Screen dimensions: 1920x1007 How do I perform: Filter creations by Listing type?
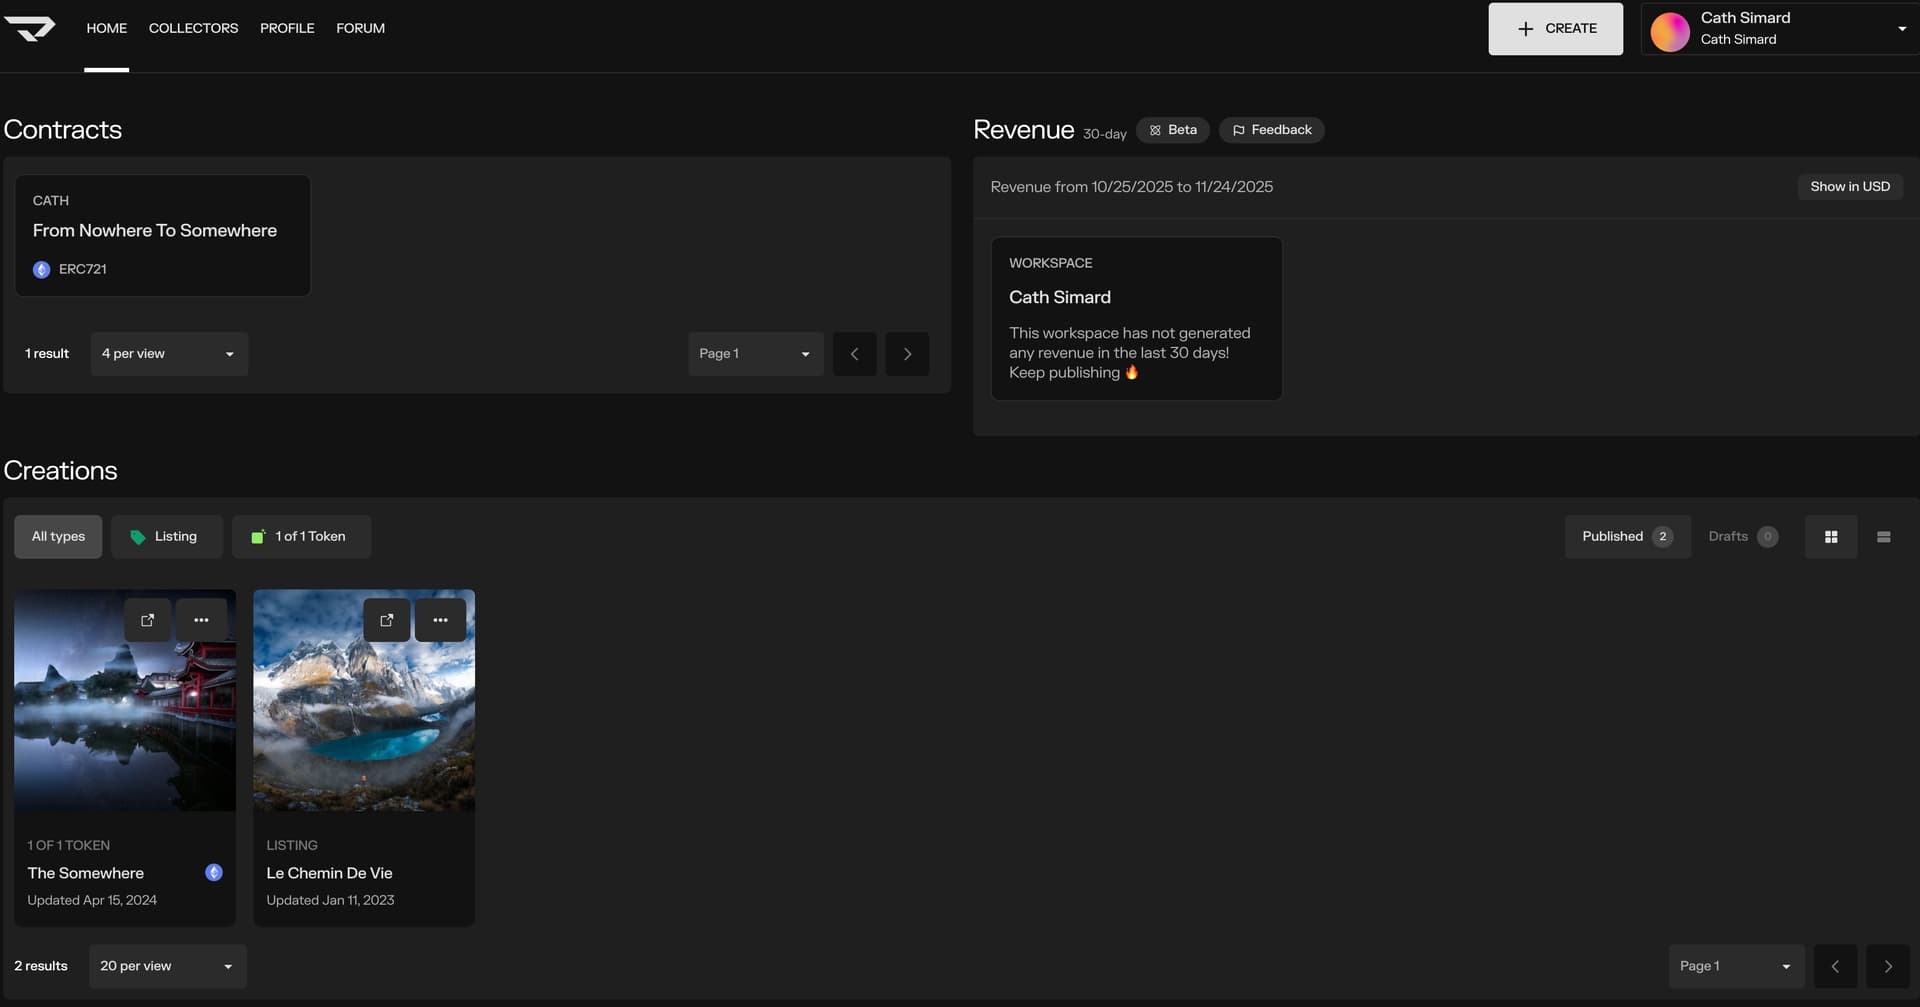164,537
